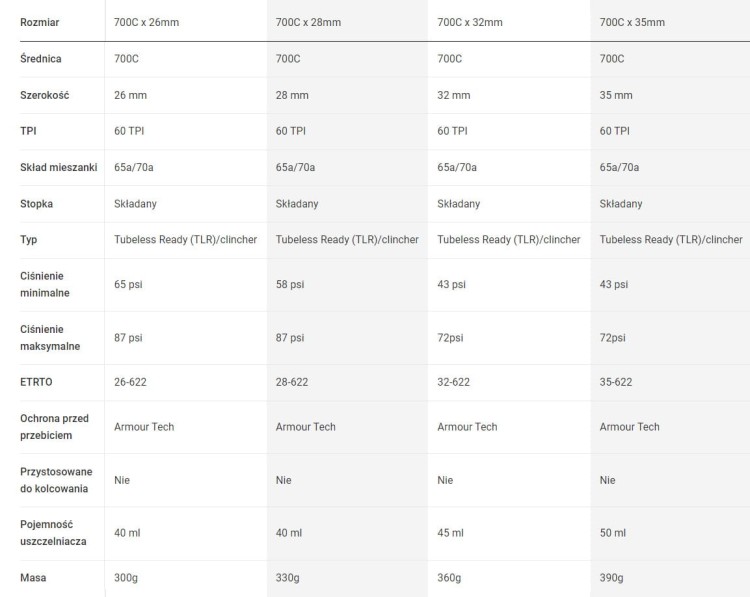Click the Średnica row label
Image resolution: width=750 pixels, height=597 pixels.
point(41,59)
